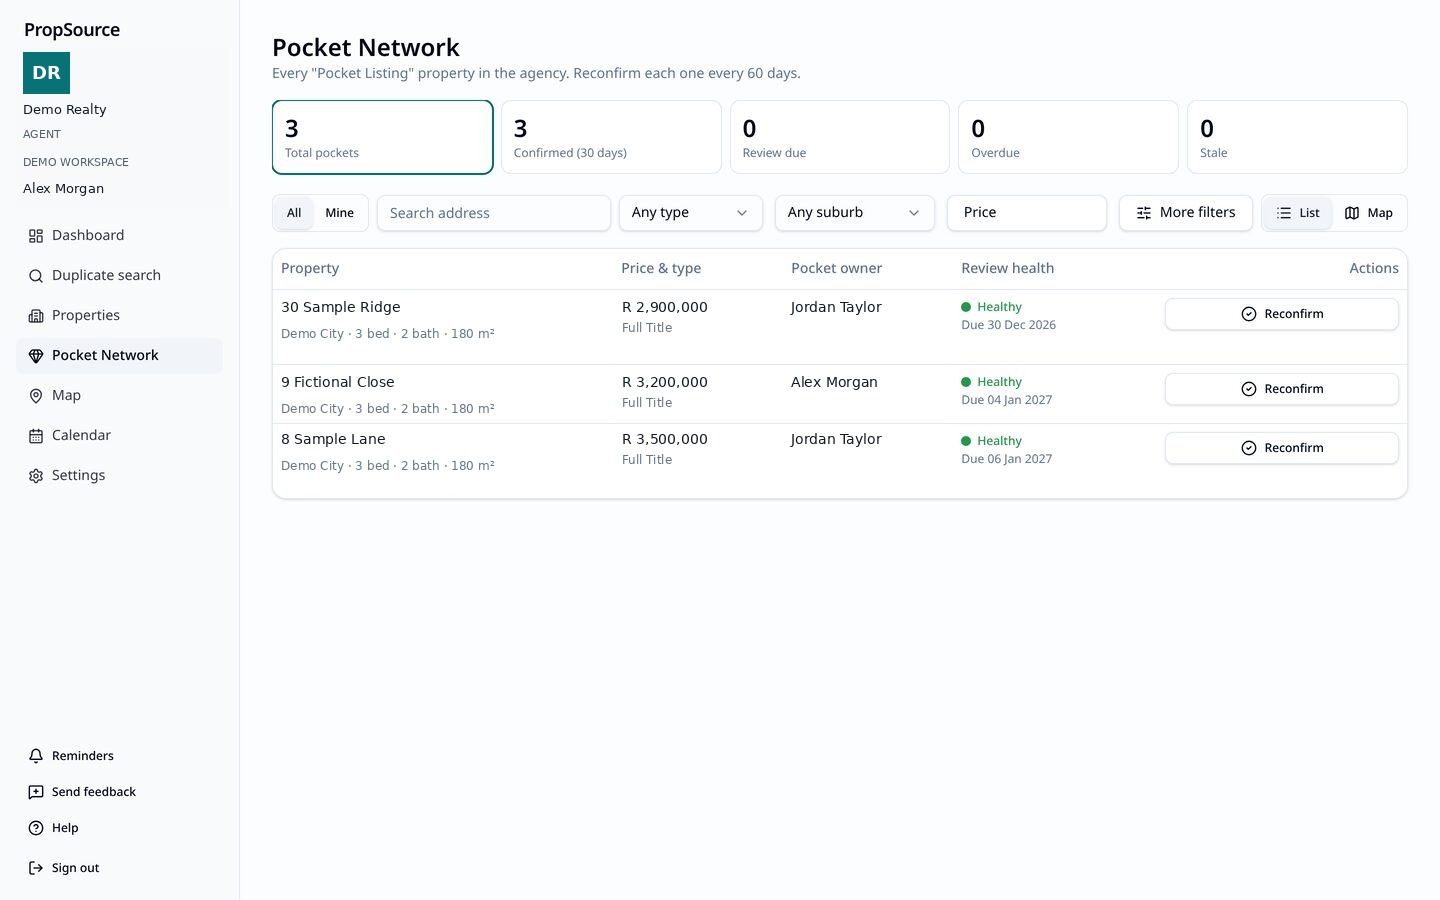
Task: Switch to Map view toggle
Action: pyautogui.click(x=1369, y=213)
